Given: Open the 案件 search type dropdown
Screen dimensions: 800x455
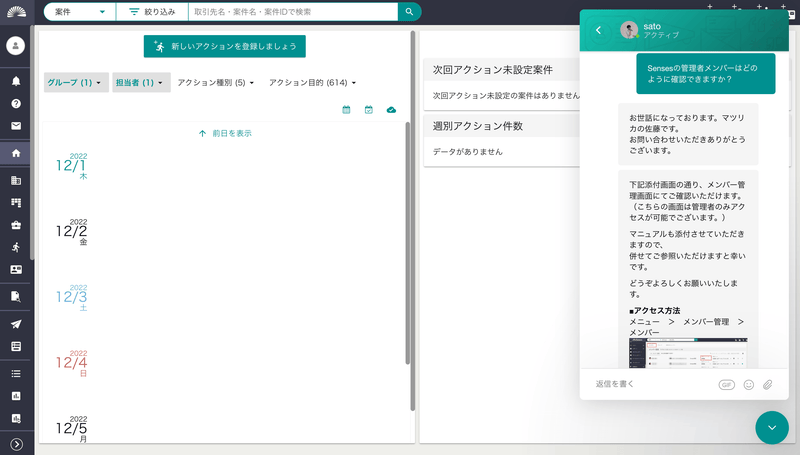Looking at the screenshot, I should [80, 12].
